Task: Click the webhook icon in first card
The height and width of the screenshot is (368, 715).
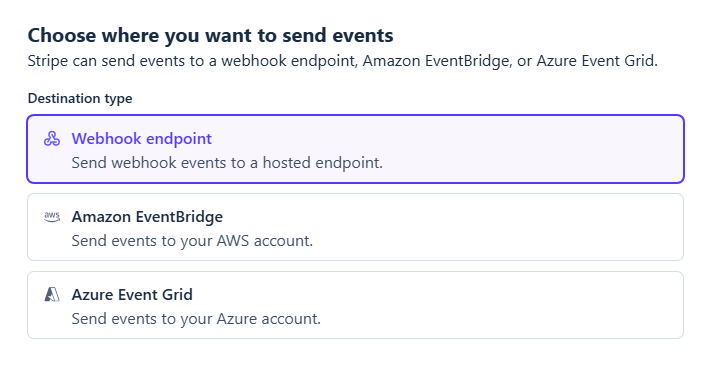Action: [52, 139]
